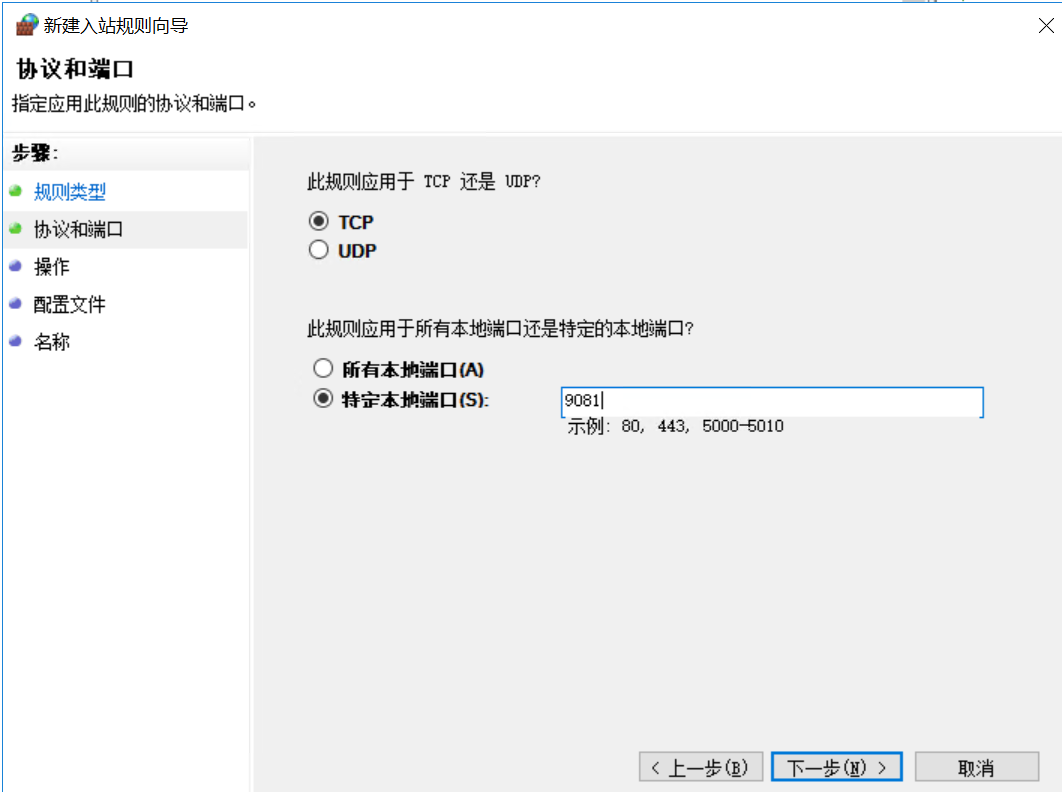Click the firewall icon in the title bar
Image resolution: width=1062 pixels, height=792 pixels.
(x=25, y=24)
